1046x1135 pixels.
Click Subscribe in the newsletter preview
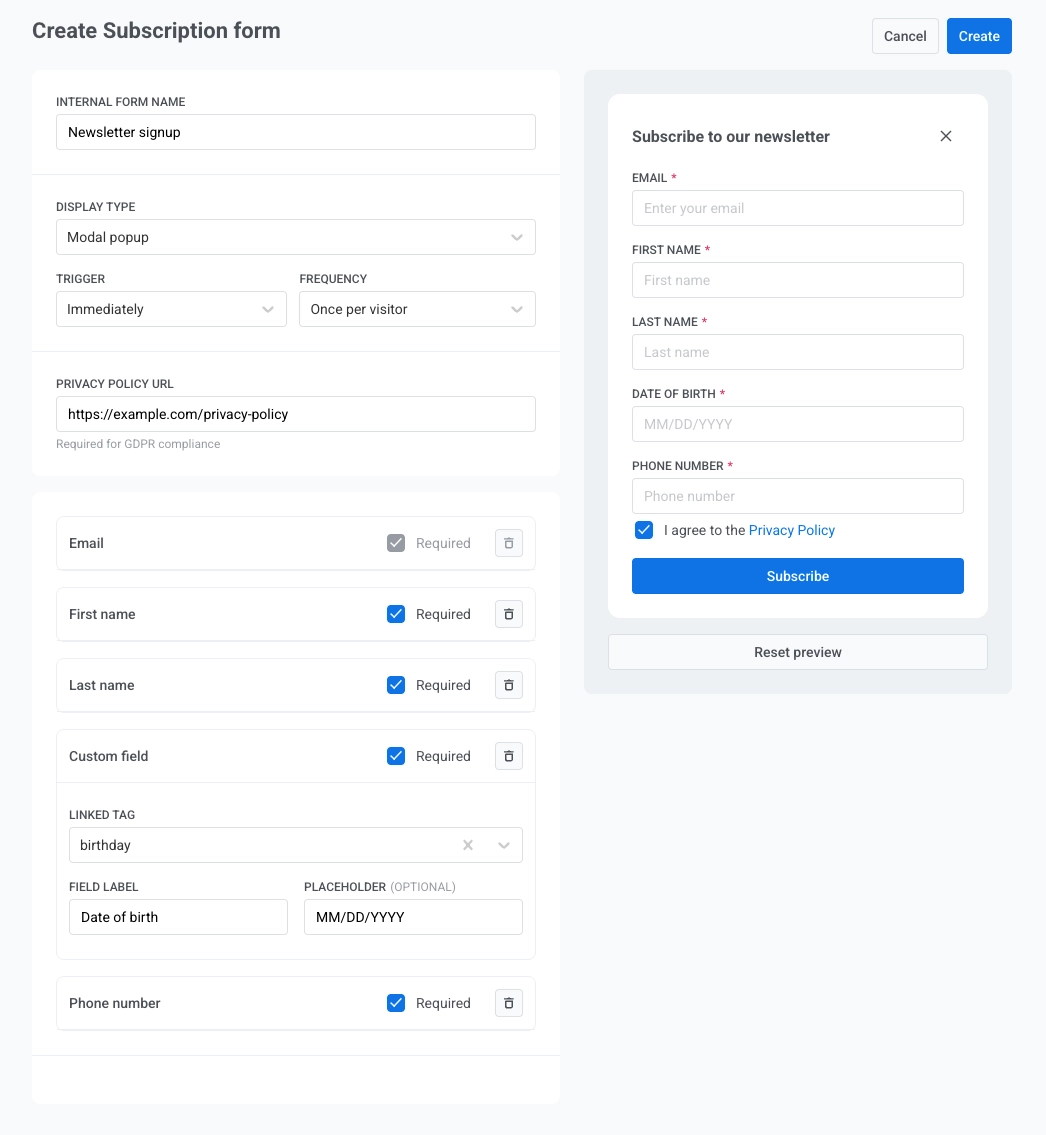click(x=797, y=576)
